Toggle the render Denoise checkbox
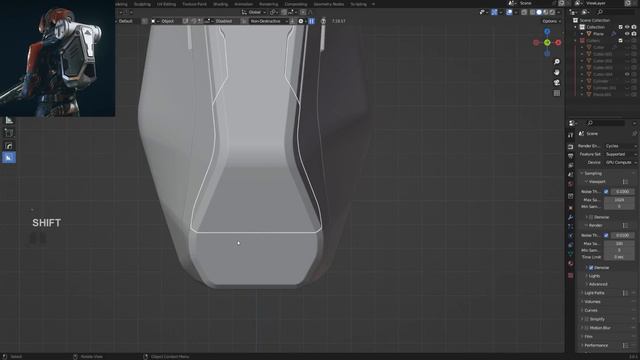The image size is (640, 360). [591, 268]
